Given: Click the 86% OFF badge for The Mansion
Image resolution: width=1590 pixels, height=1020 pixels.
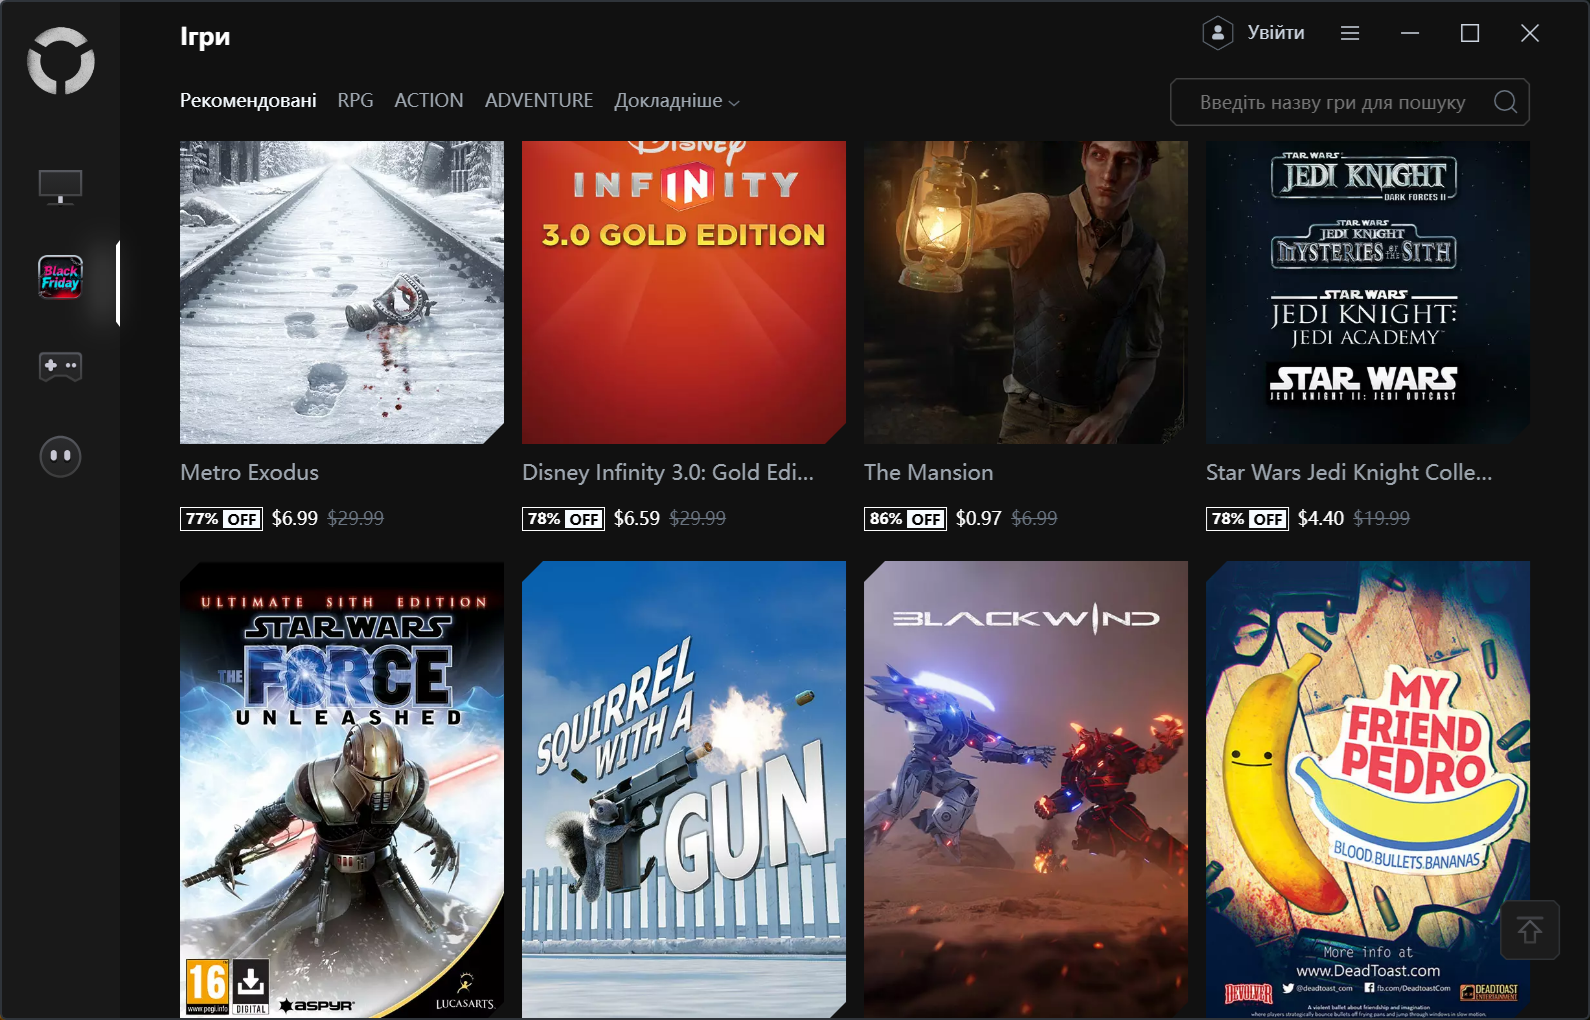Looking at the screenshot, I should tap(905, 518).
